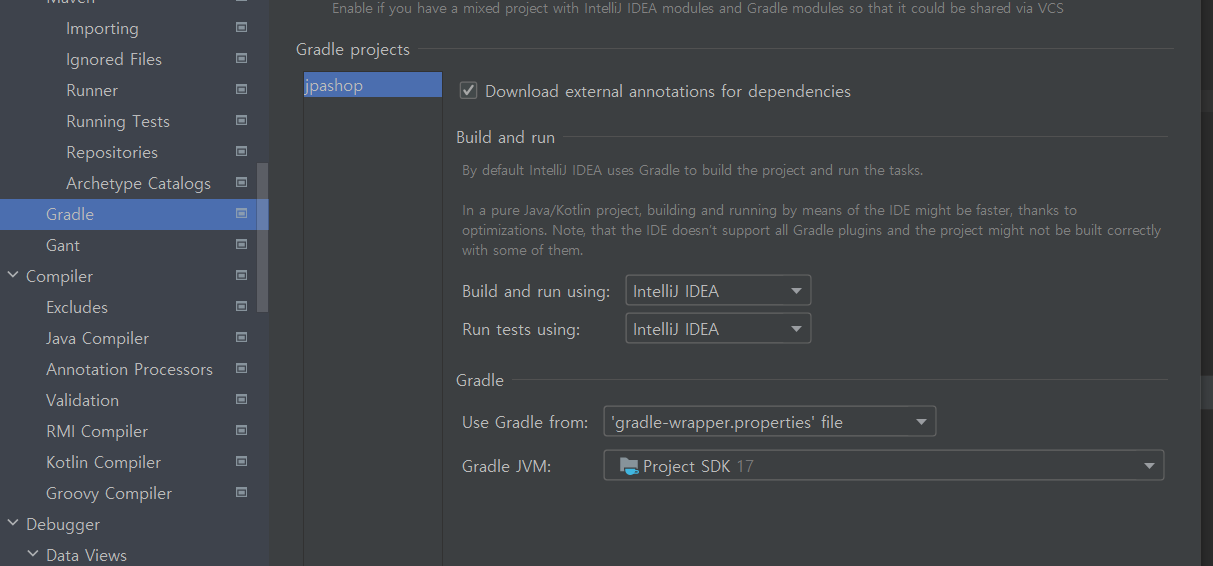
Task: Collapse the Data Views group
Action: pos(32,555)
